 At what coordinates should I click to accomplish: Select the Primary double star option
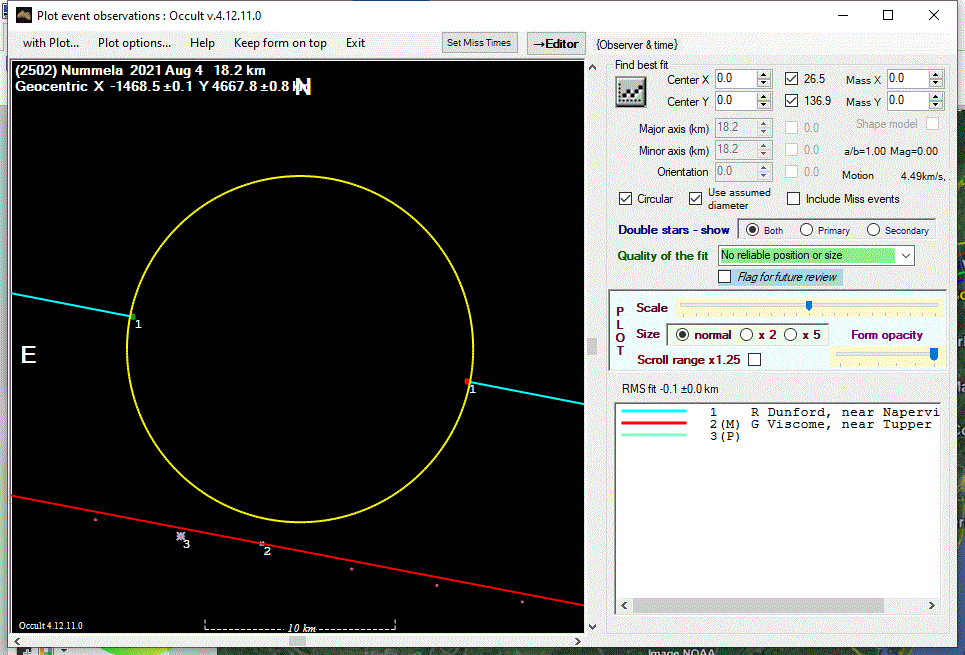click(806, 230)
